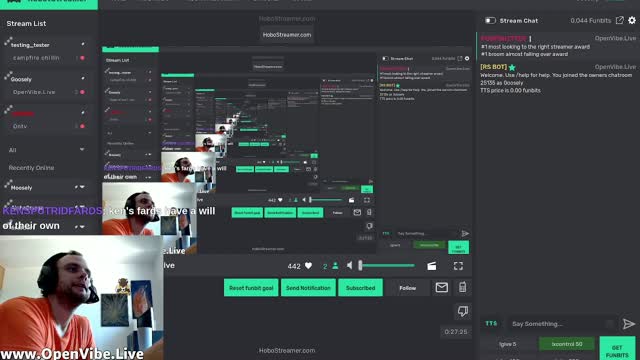Mute the stream with speaker icon
The width and height of the screenshot is (640, 360).
[x=349, y=266]
